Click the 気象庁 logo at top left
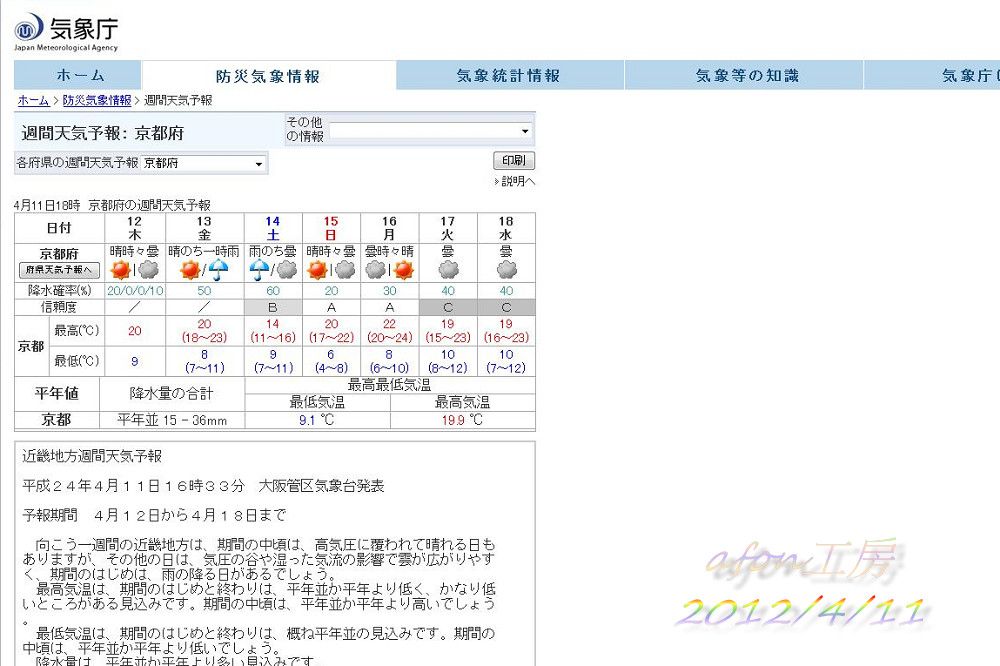Screen dimensions: 1000x666 point(66,31)
